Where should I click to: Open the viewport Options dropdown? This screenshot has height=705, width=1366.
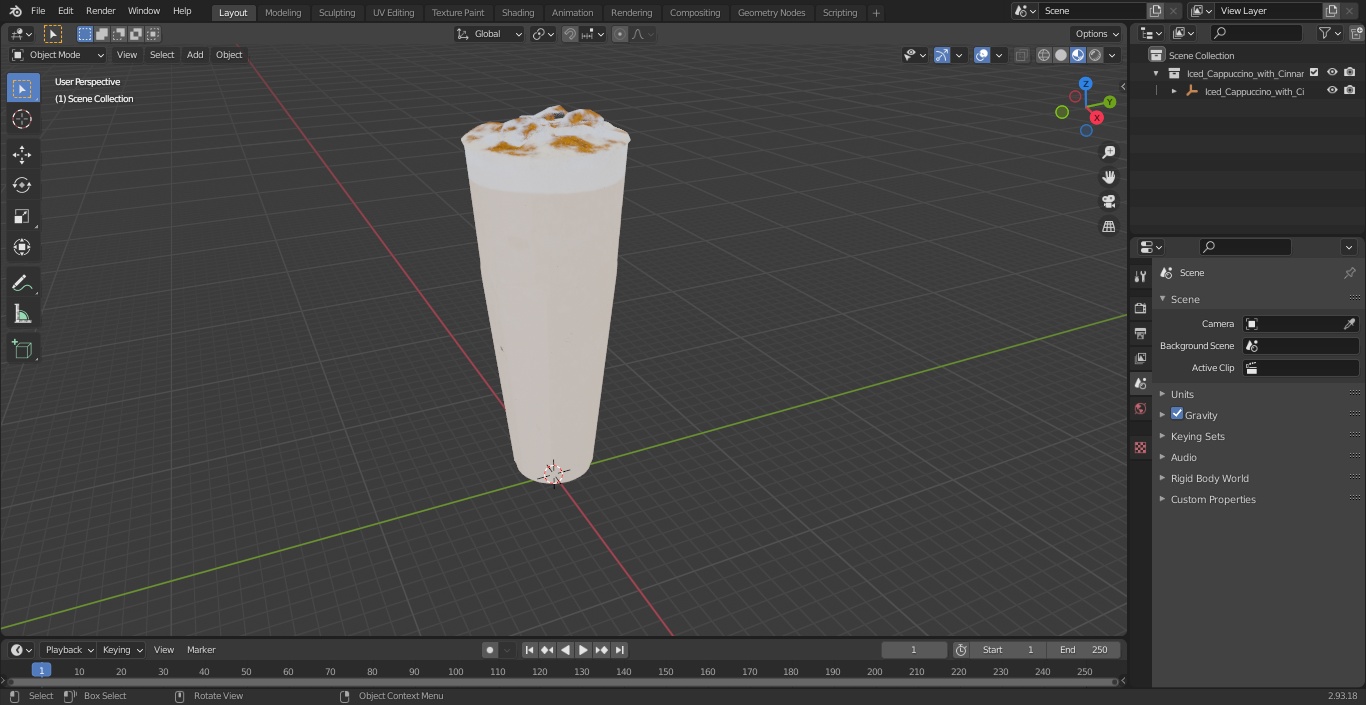pyautogui.click(x=1098, y=34)
